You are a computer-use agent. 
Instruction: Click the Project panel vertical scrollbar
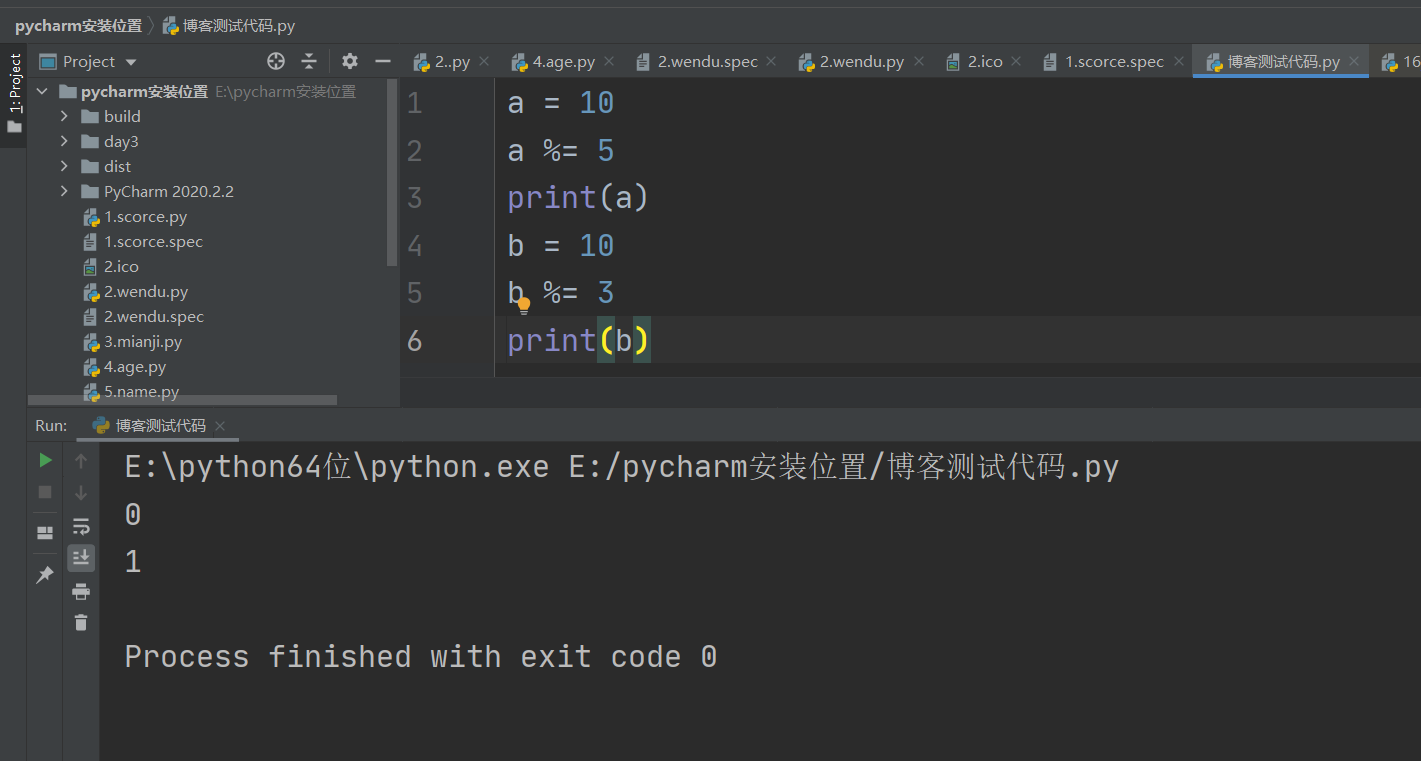tap(392, 172)
